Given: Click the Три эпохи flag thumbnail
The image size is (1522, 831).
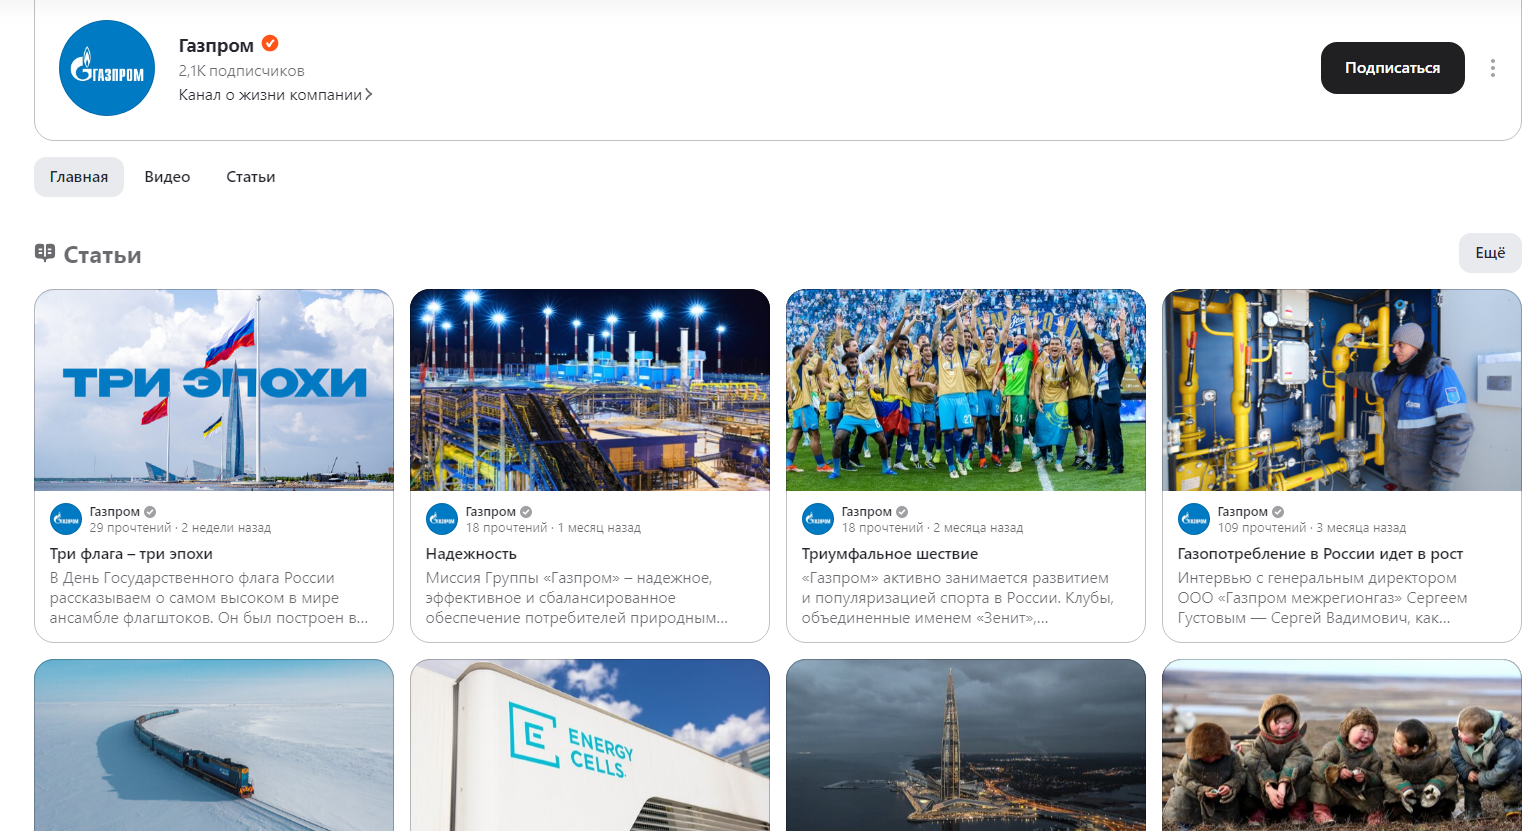Looking at the screenshot, I should tap(214, 390).
